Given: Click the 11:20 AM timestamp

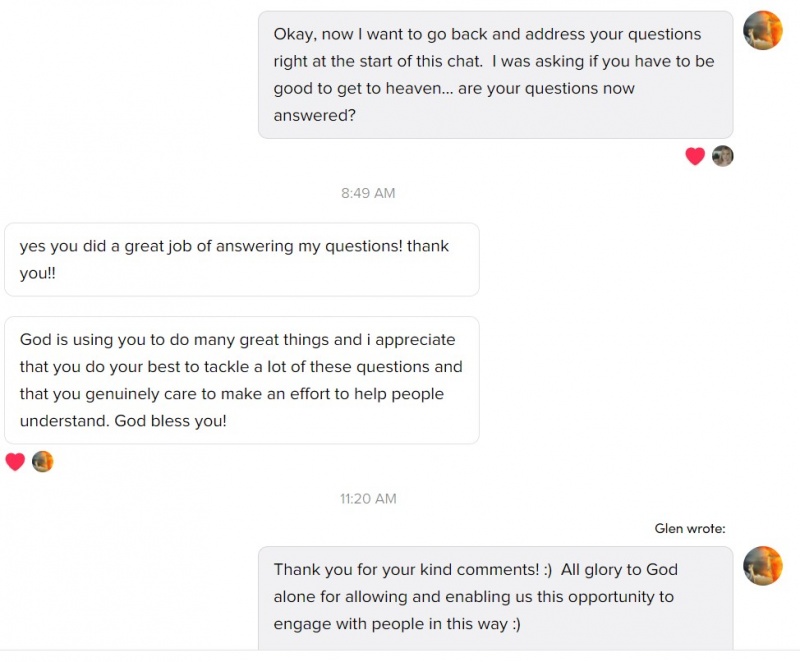Looking at the screenshot, I should point(368,498).
